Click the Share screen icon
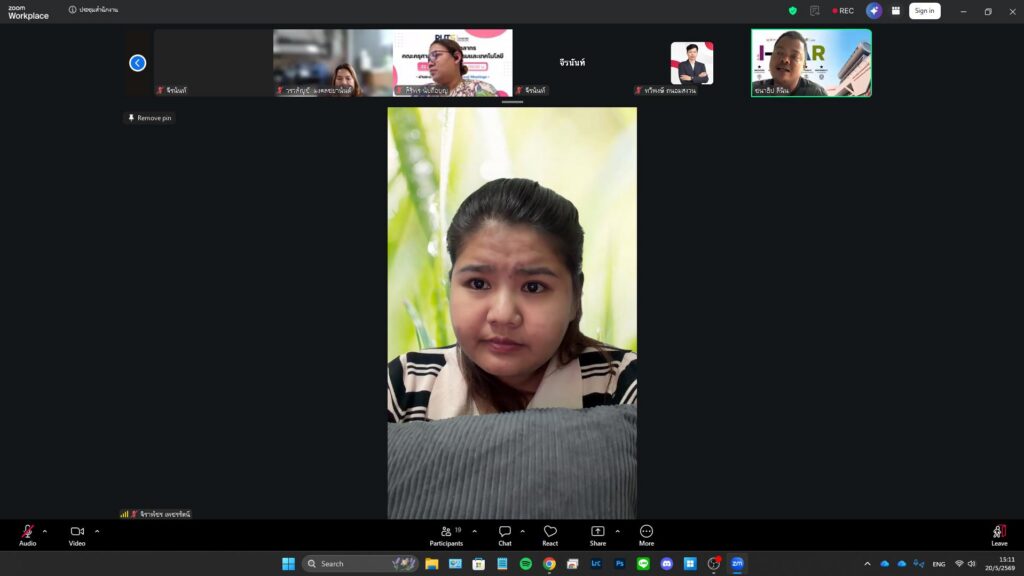This screenshot has width=1024, height=576. tap(598, 535)
